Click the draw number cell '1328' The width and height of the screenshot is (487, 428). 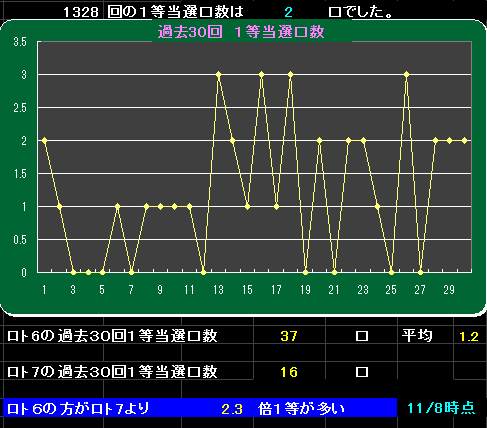pyautogui.click(x=81, y=13)
